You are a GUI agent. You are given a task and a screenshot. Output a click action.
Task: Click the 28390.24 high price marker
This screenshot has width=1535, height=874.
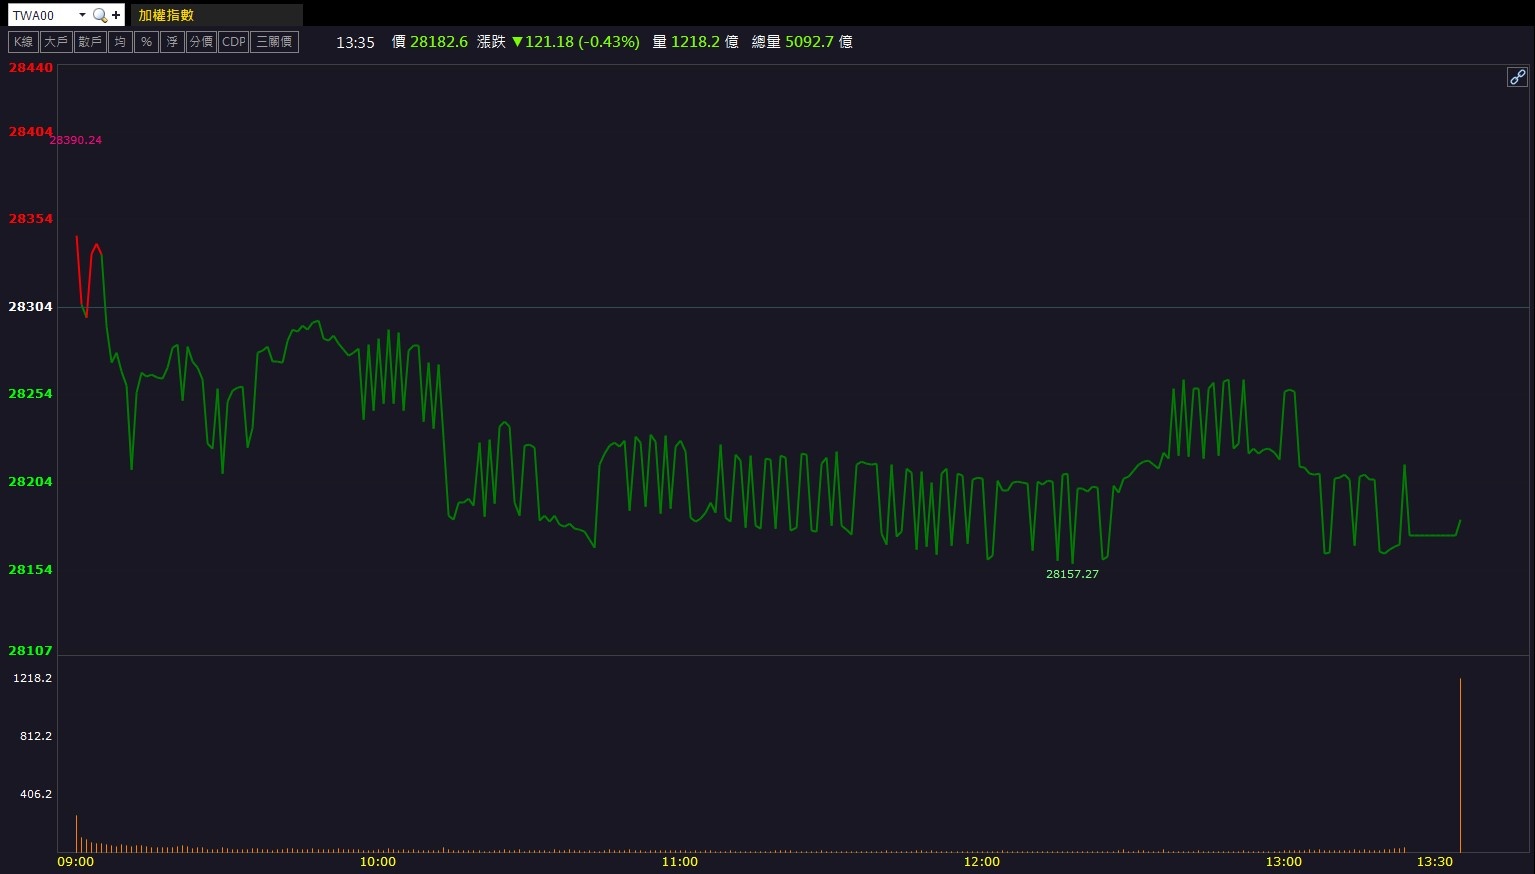pyautogui.click(x=76, y=140)
